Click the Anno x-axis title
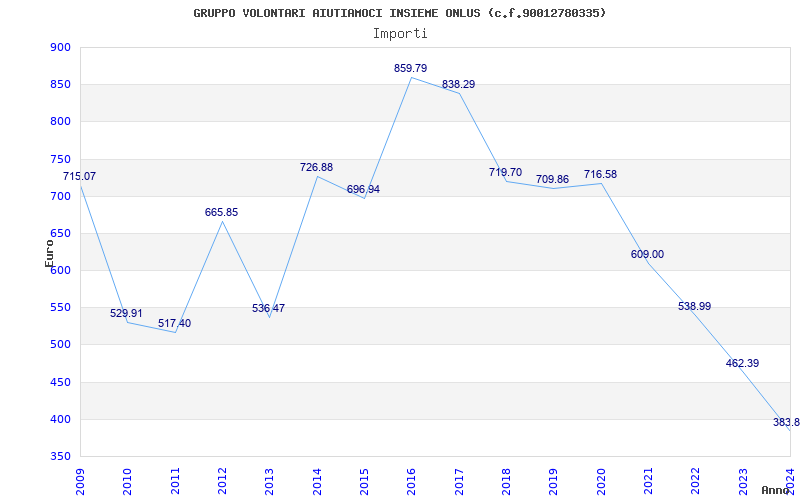 pyautogui.click(x=774, y=490)
